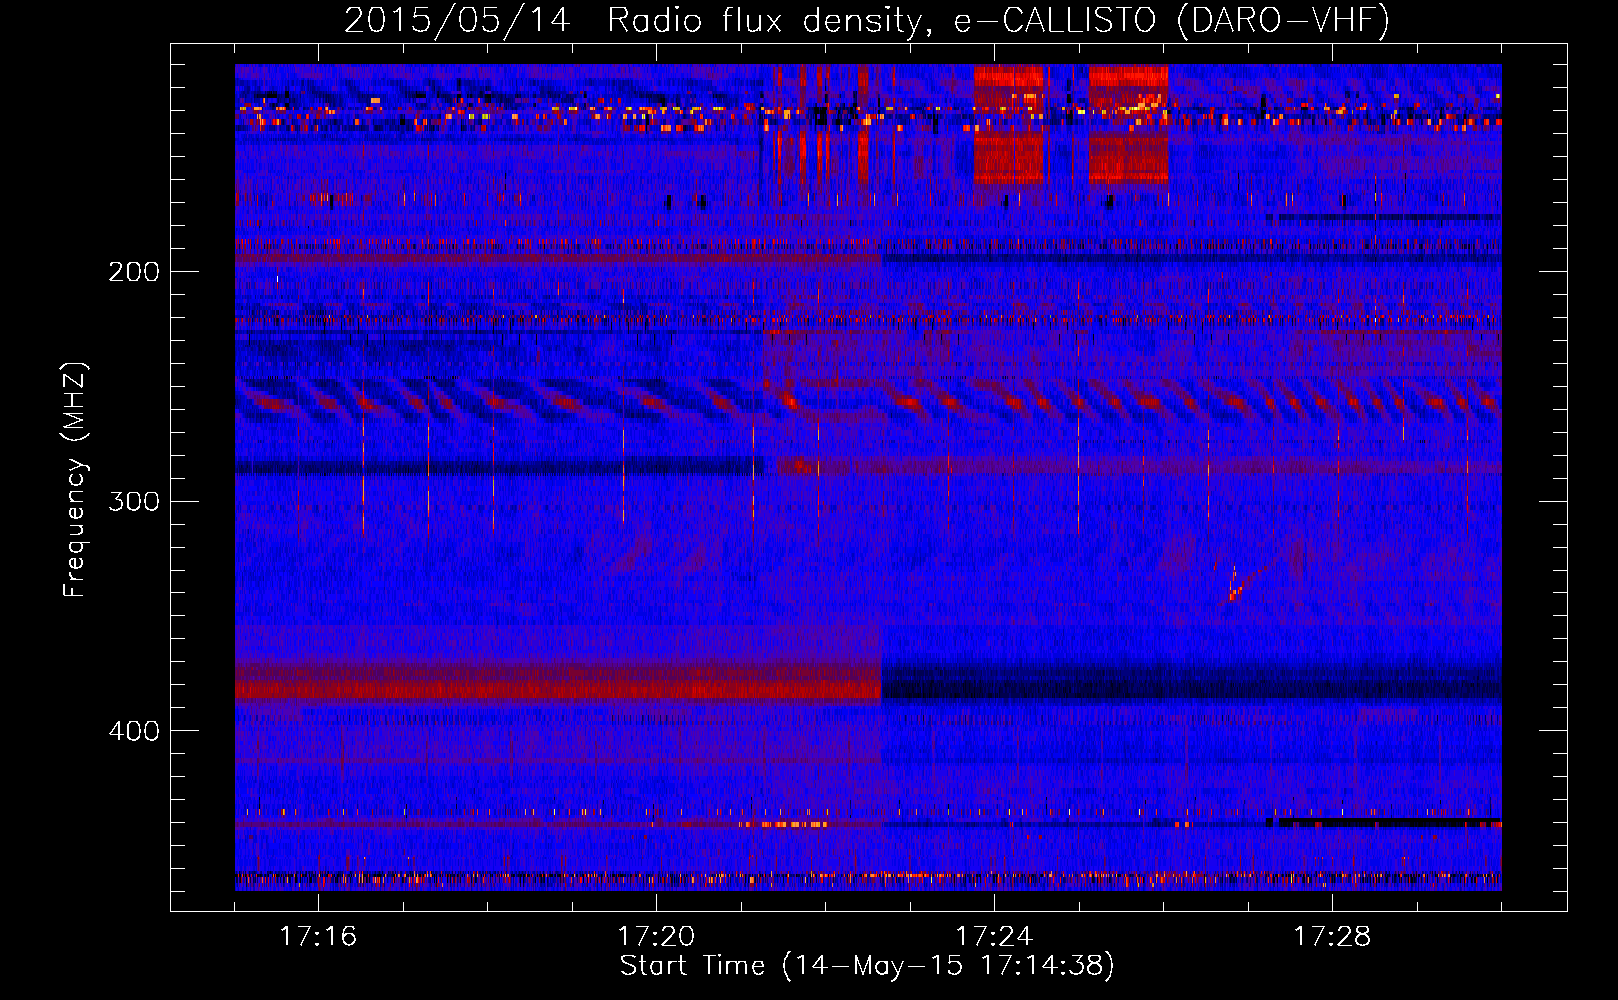This screenshot has height=1000, width=1618.
Task: Click the plot title 'Radio flux density, e-CALLISTO (DARO-VHF)'
Action: click(998, 20)
